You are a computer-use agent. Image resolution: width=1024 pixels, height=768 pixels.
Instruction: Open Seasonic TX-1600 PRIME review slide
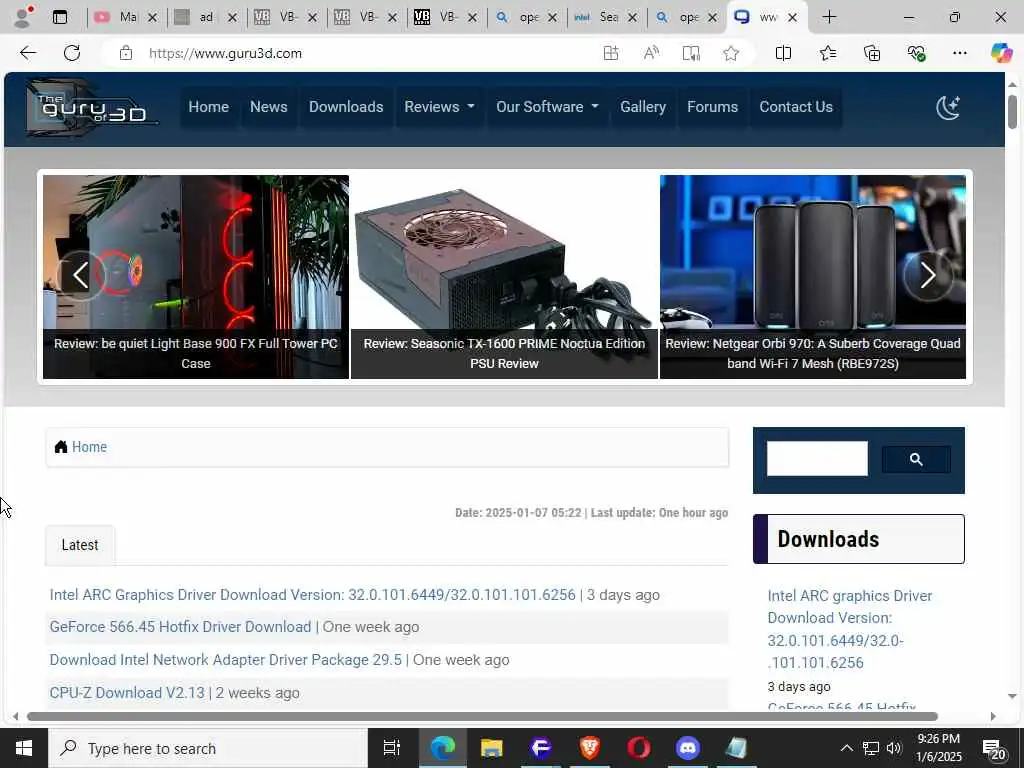pyautogui.click(x=504, y=277)
